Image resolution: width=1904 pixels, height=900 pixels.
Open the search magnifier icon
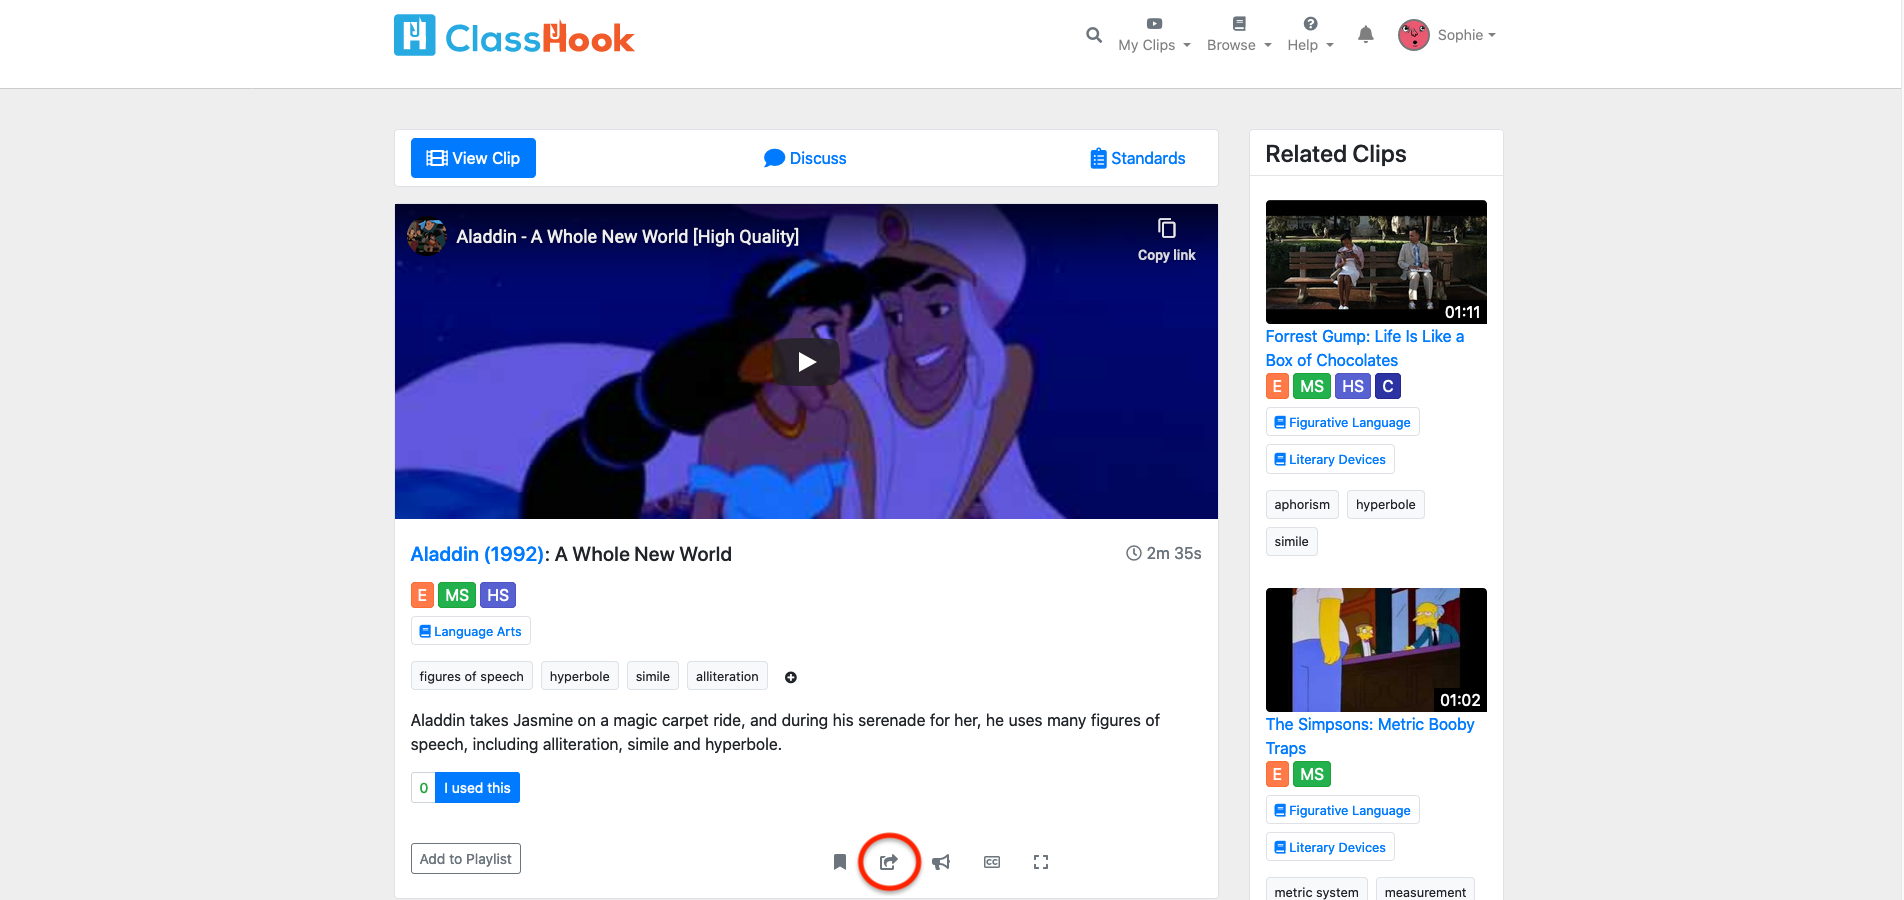[1093, 35]
